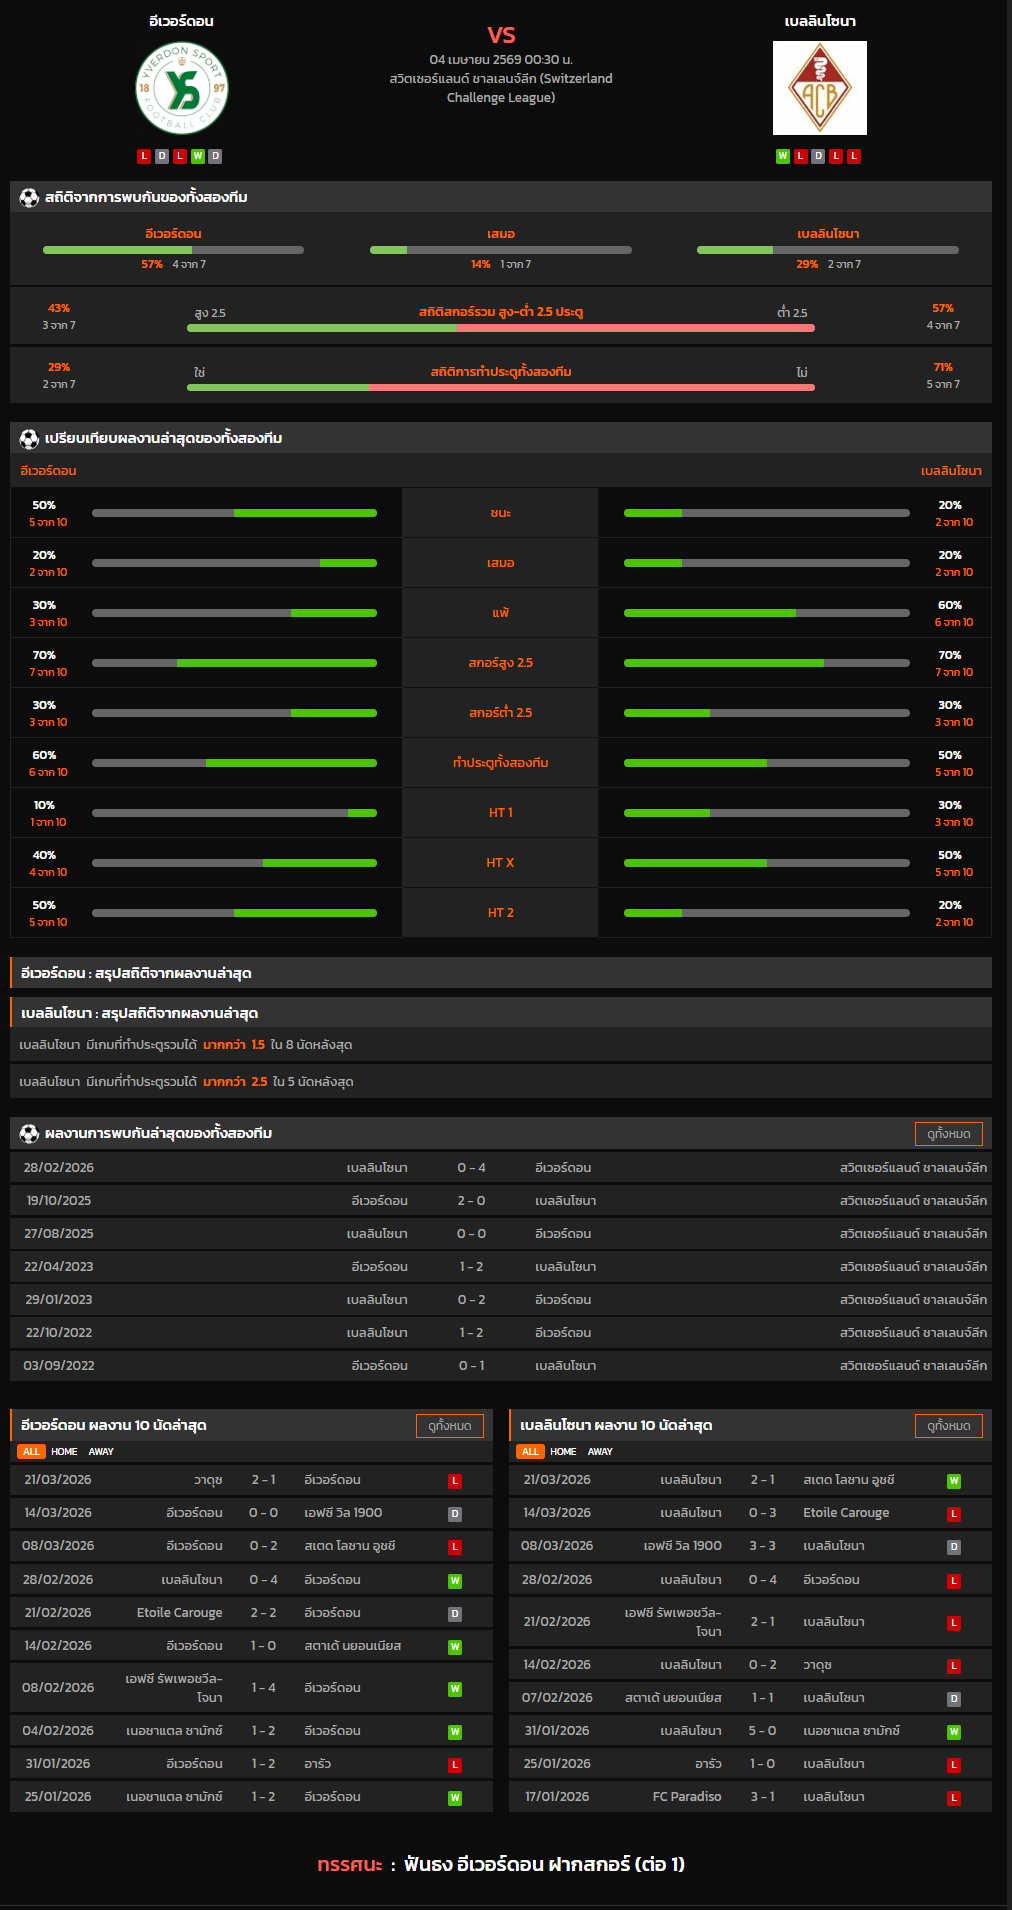Collapse the เบลลินโซนา recent stats summary section
Image resolution: width=1012 pixels, height=1910 pixels.
pos(500,1013)
